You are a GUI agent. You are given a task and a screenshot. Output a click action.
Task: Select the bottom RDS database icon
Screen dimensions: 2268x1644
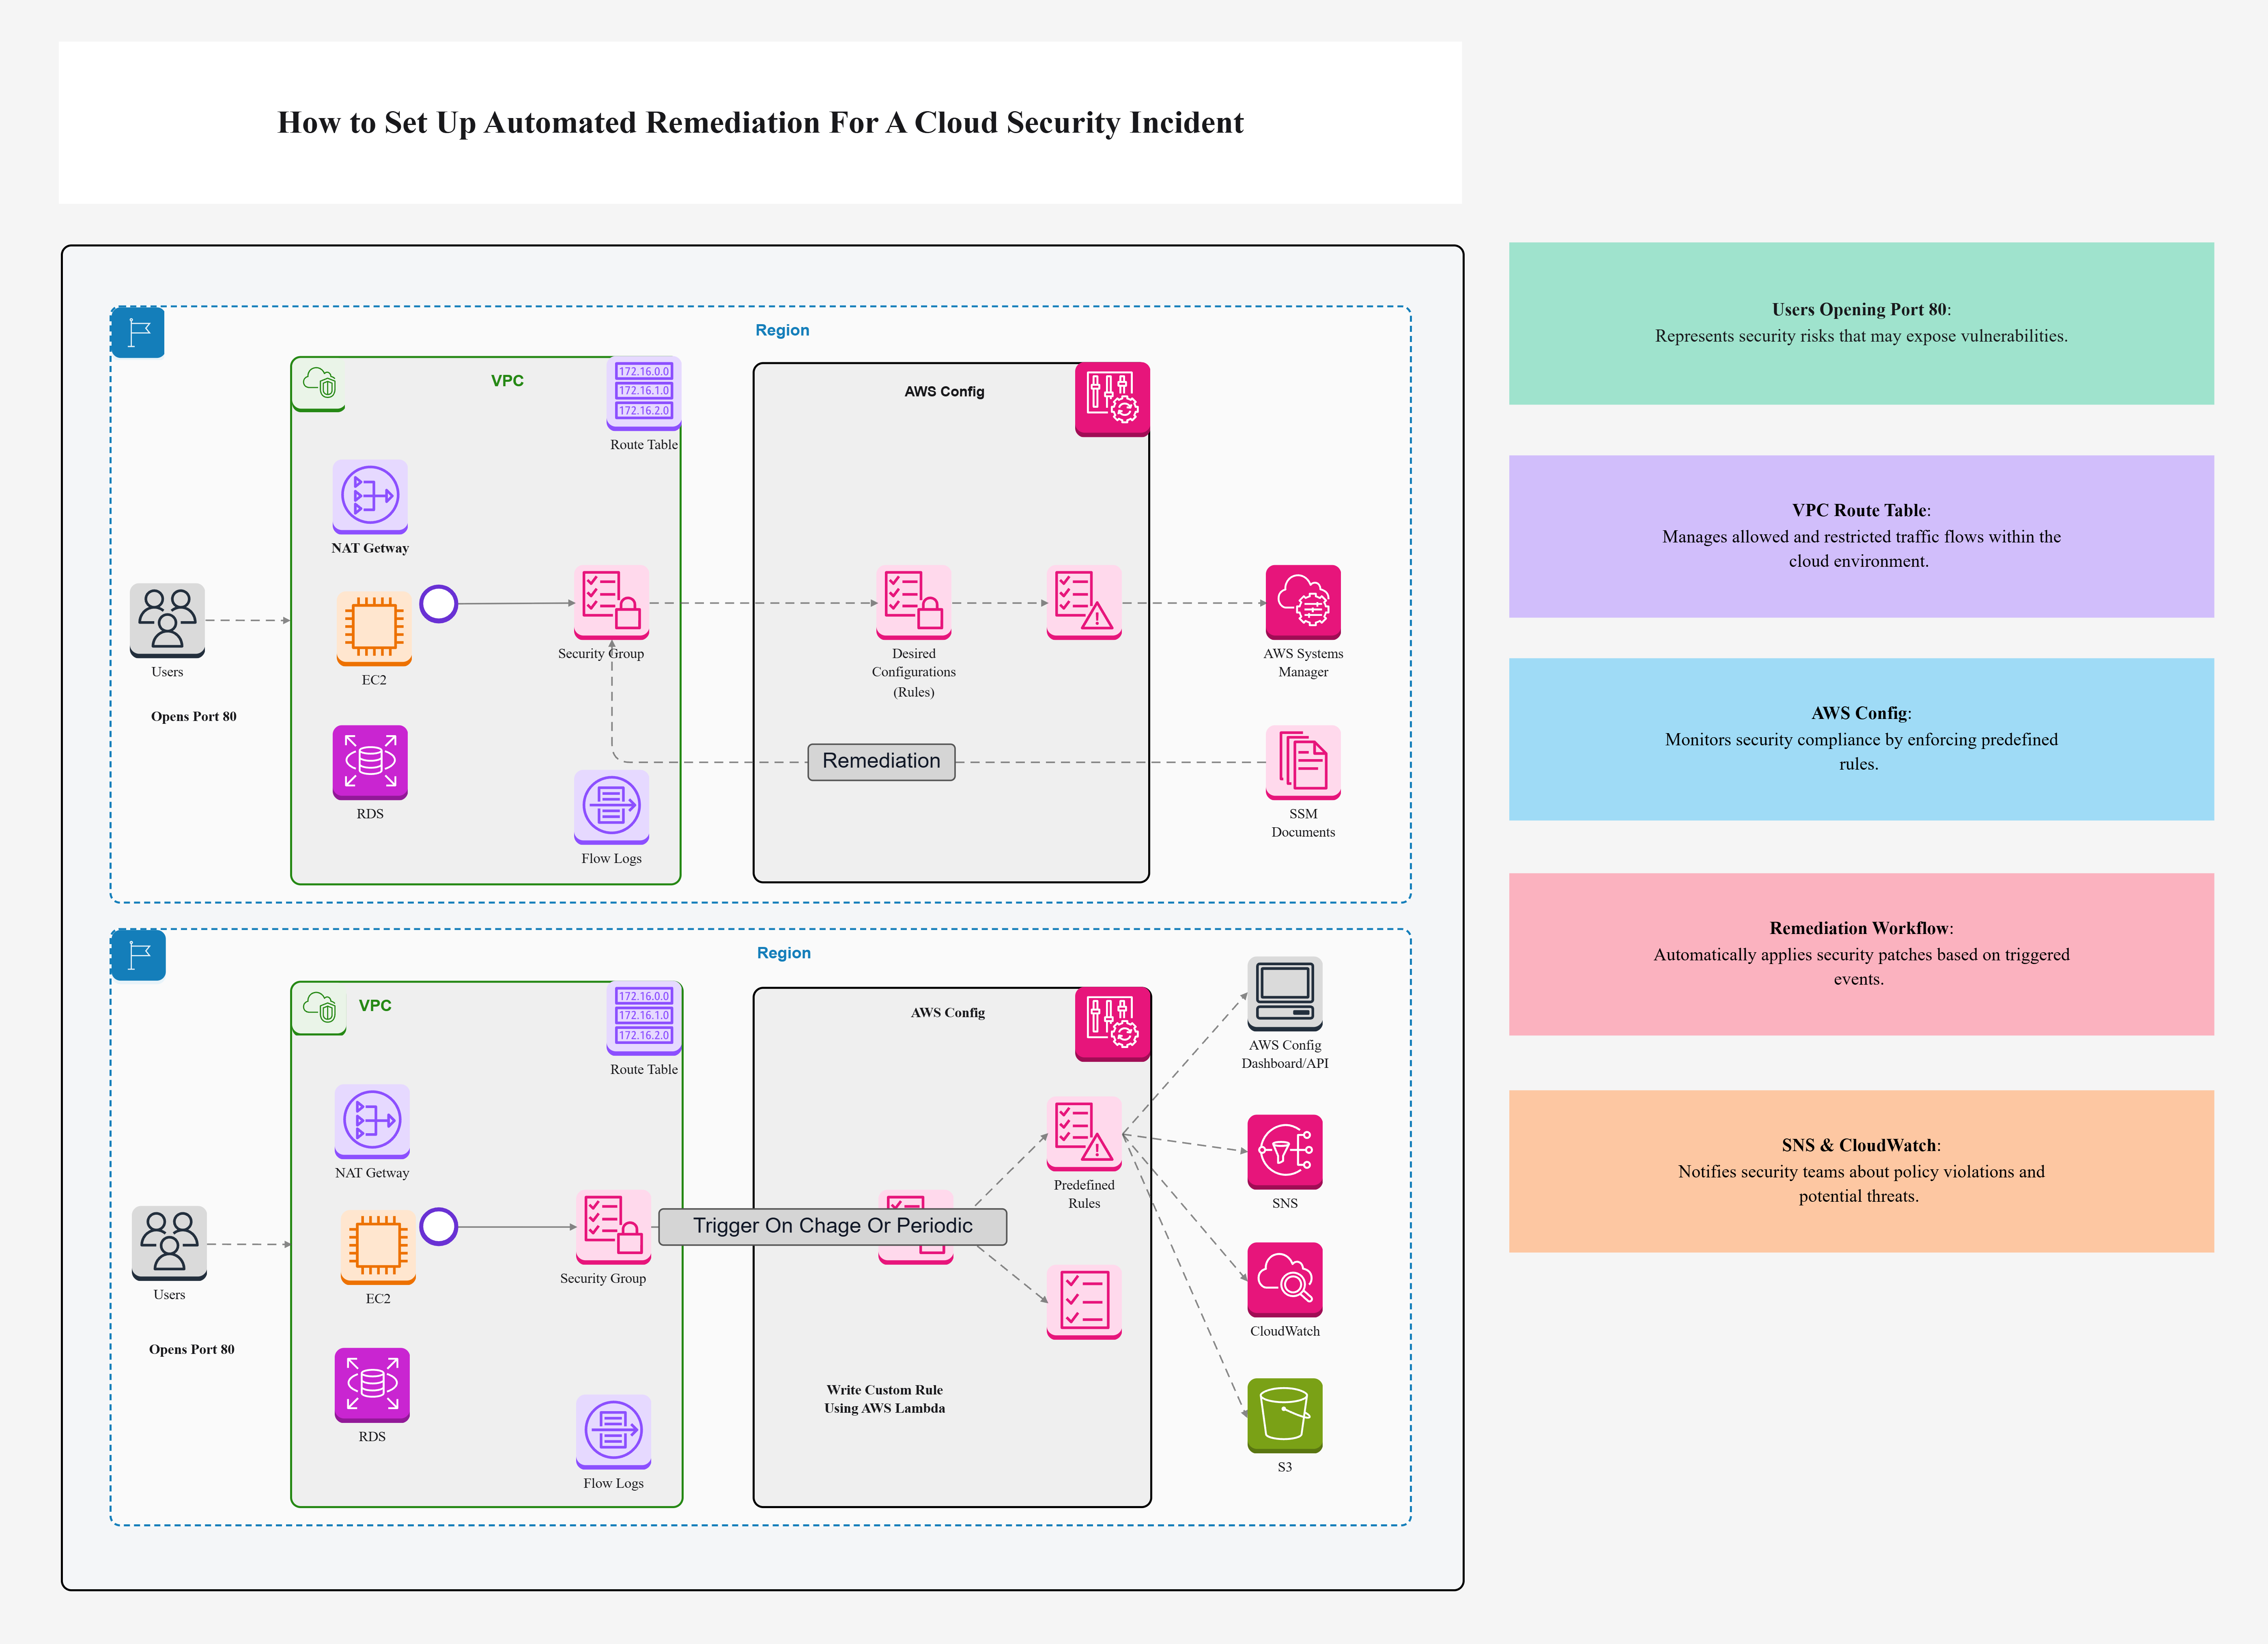click(x=372, y=1385)
